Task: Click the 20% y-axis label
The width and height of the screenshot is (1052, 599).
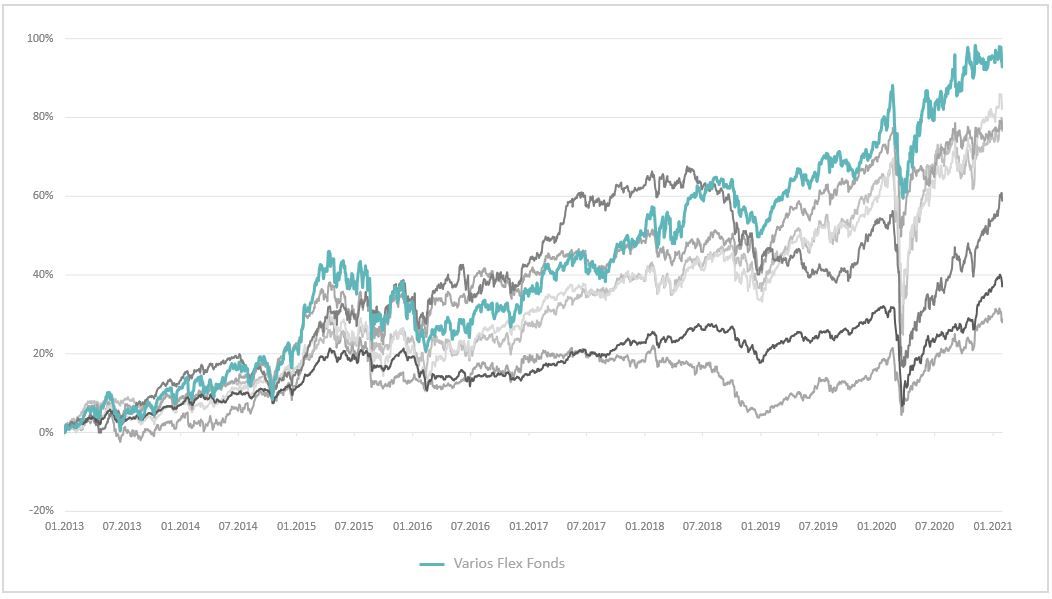Action: (x=42, y=354)
